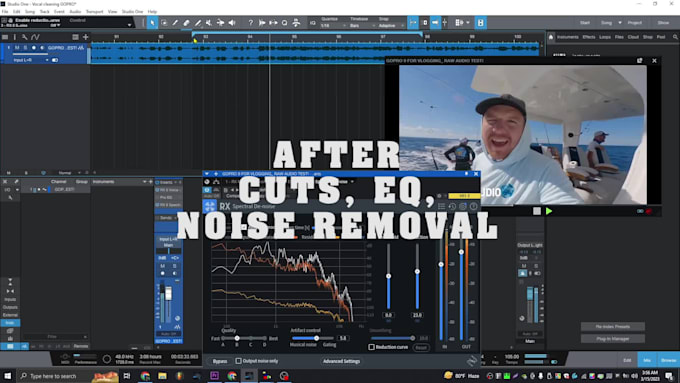
Task: Select the Range tool
Action: point(164,23)
